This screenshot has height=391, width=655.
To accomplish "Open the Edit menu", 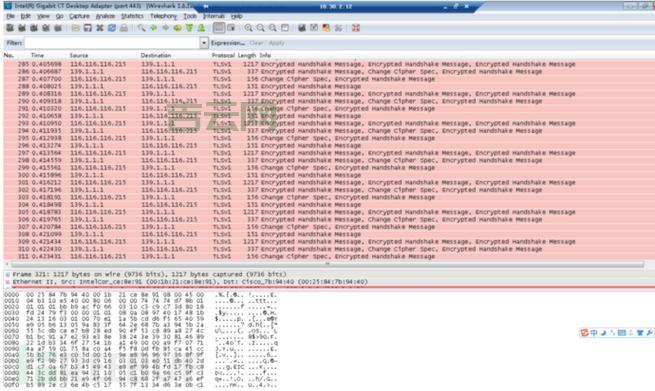I will pyautogui.click(x=25, y=16).
